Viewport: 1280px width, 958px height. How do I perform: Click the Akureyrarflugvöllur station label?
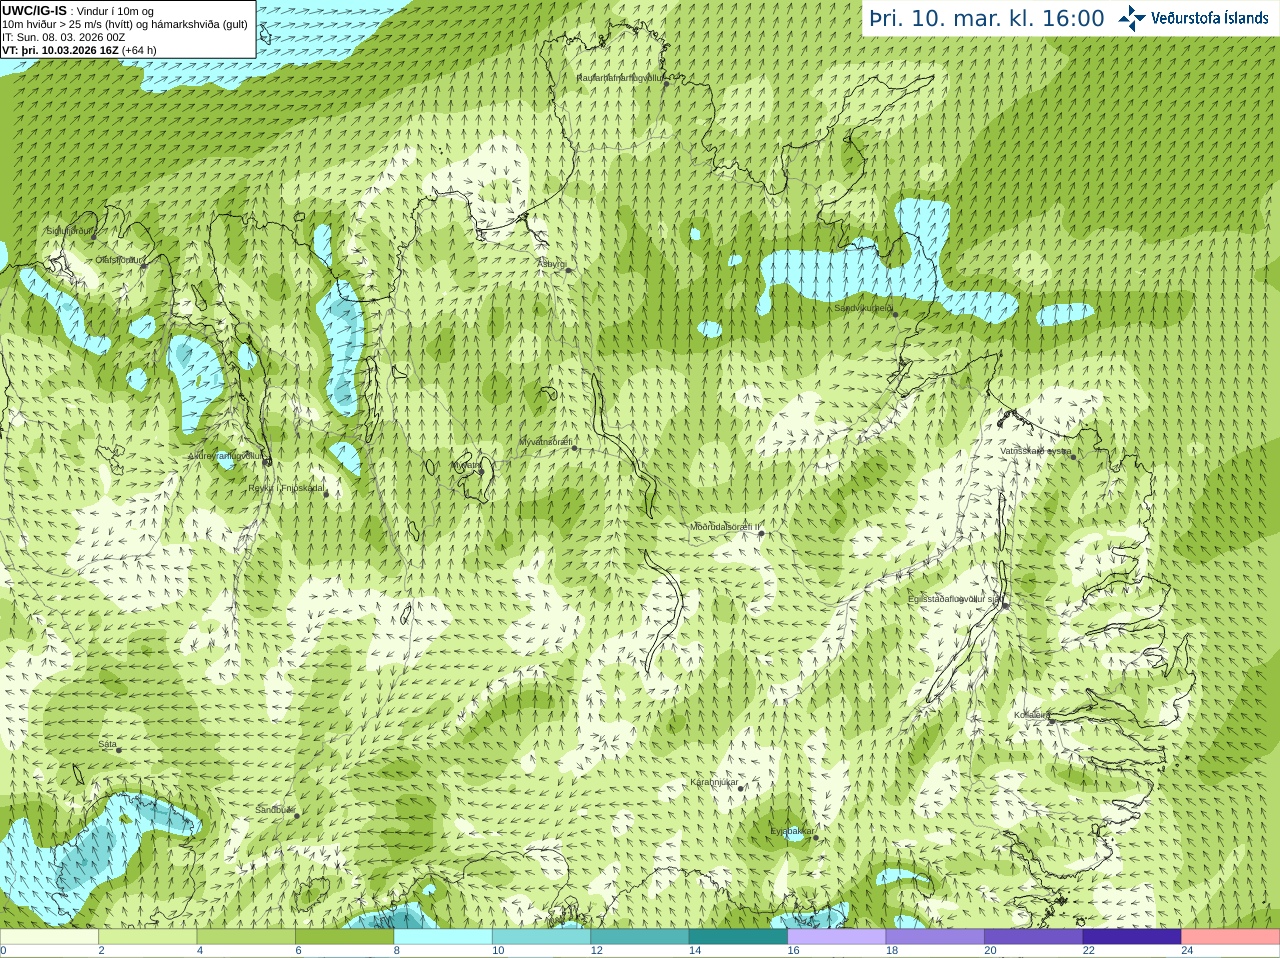click(226, 455)
